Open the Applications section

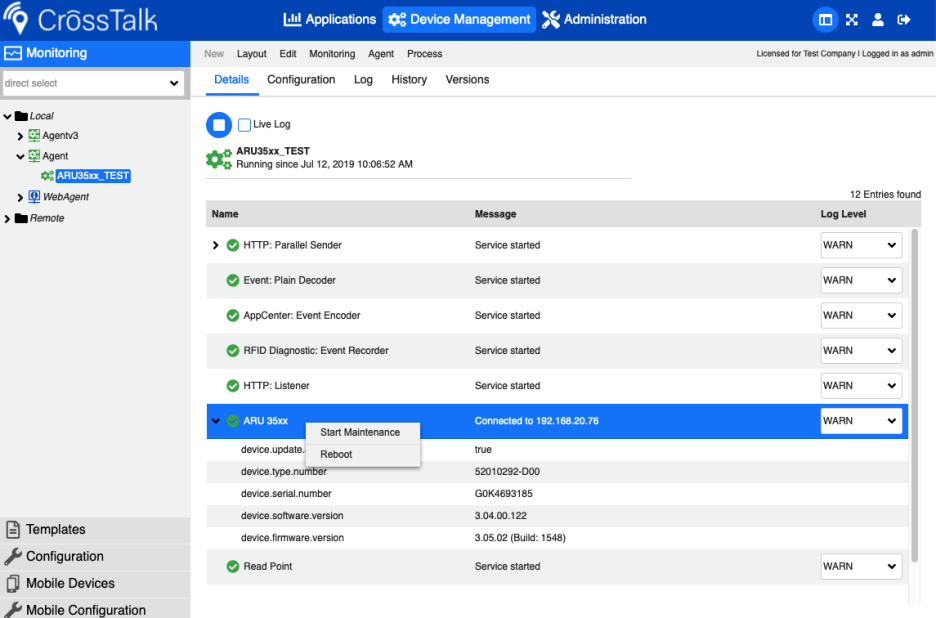[330, 20]
